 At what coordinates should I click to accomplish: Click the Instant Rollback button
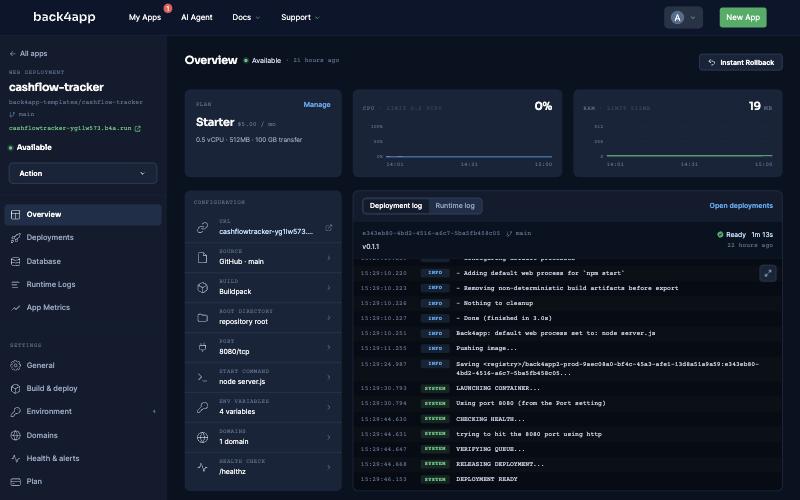click(x=741, y=62)
